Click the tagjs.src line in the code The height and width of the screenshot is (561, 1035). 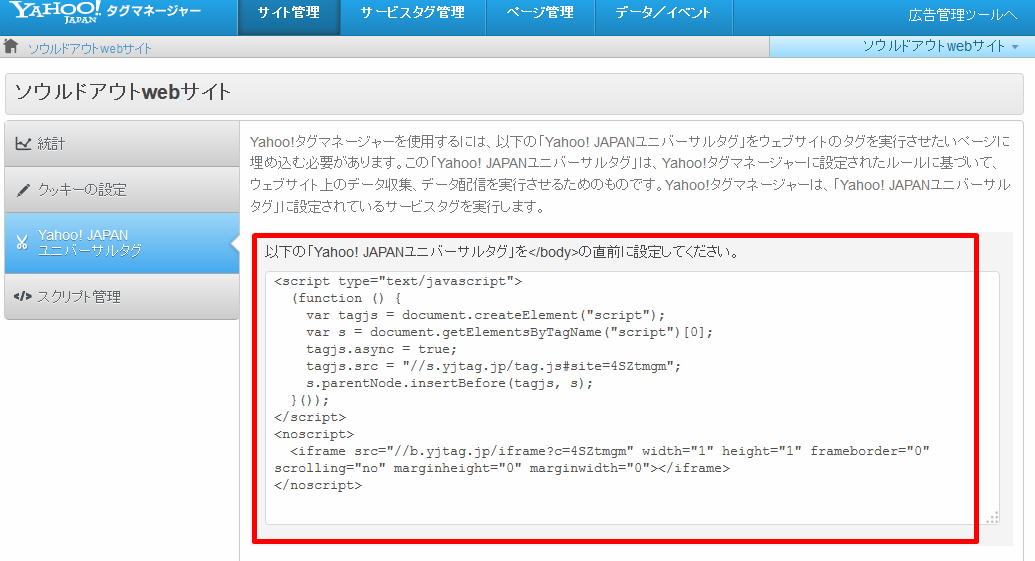pos(493,366)
